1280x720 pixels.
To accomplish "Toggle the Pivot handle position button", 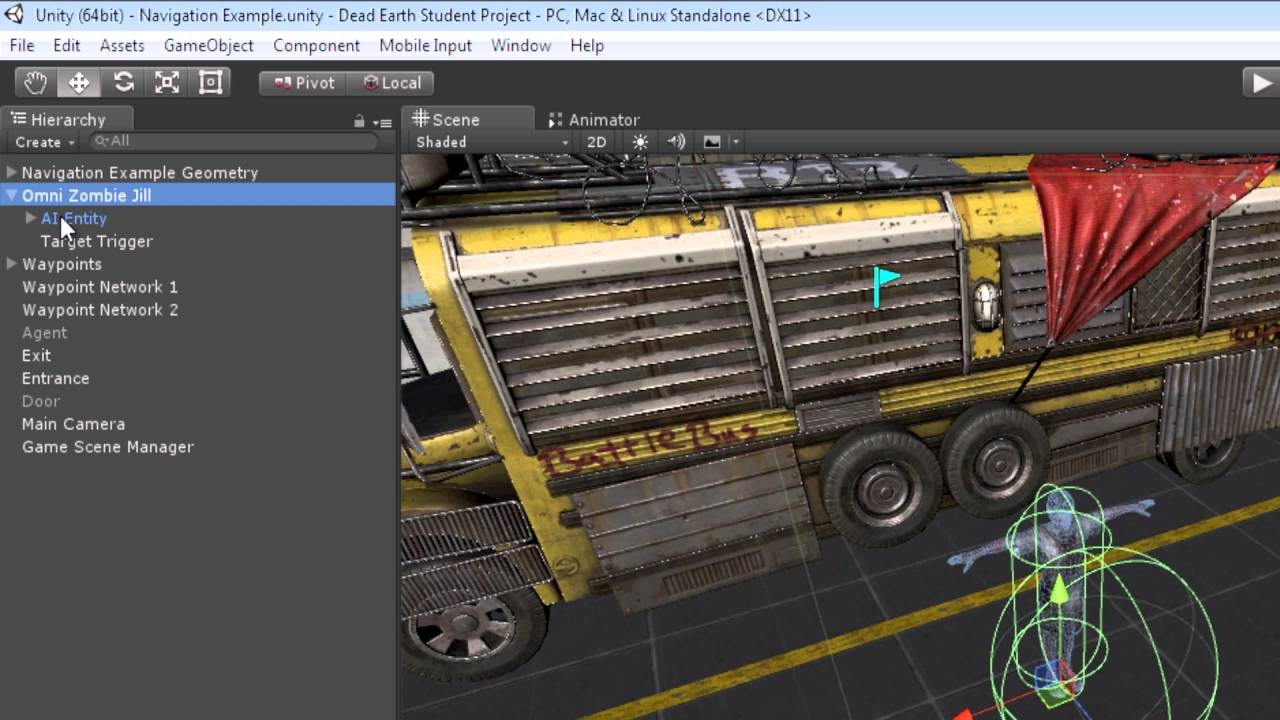I will 303,83.
